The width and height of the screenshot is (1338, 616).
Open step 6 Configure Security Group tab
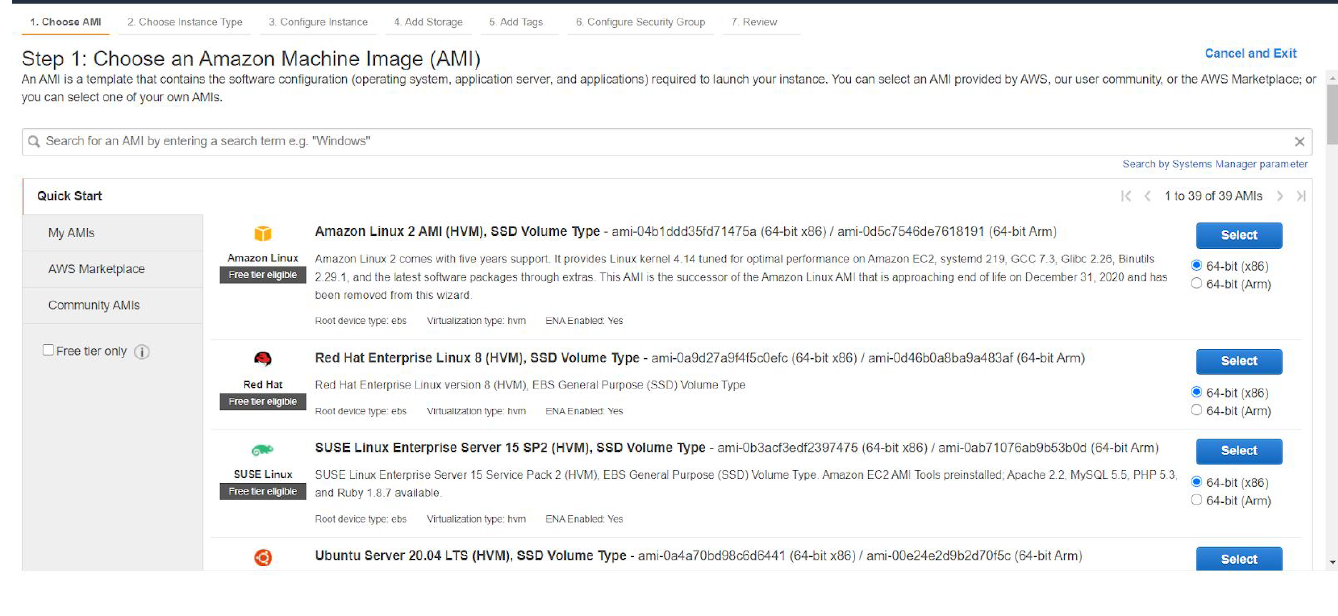pyautogui.click(x=640, y=22)
